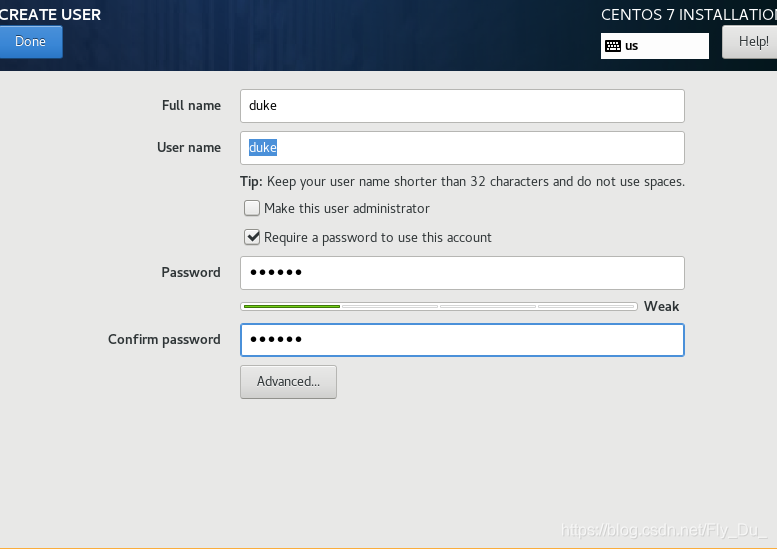Enable Make this user administrator checkbox
777x549 pixels.
(252, 208)
